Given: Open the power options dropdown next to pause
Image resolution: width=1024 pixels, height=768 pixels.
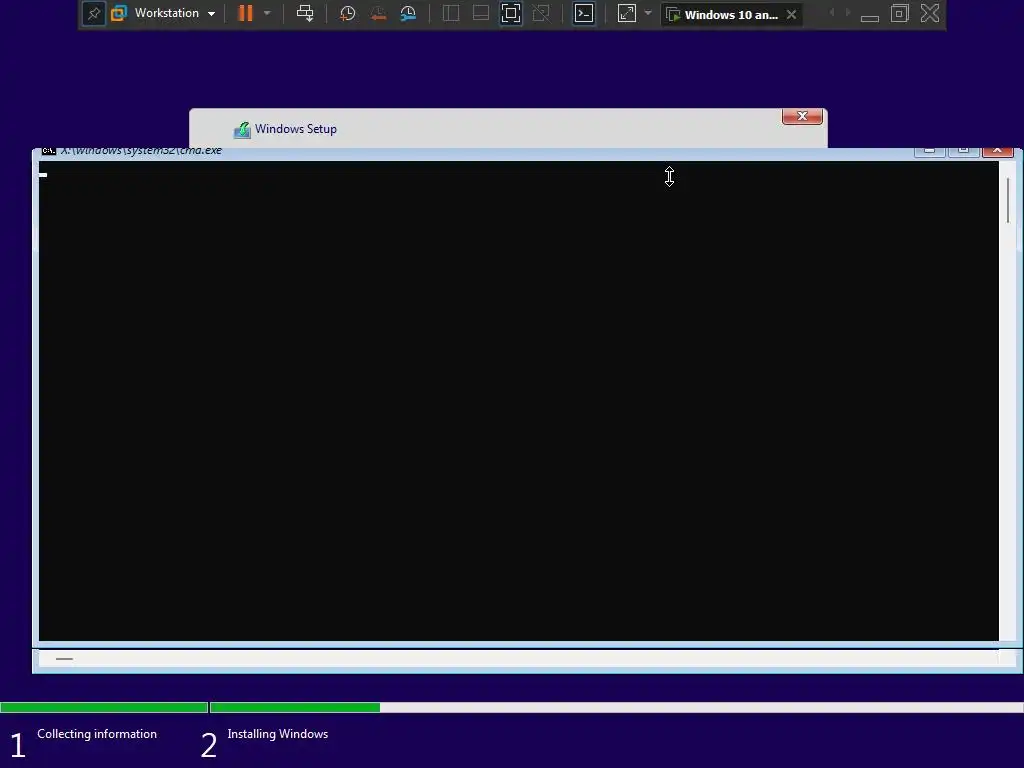Looking at the screenshot, I should (266, 13).
